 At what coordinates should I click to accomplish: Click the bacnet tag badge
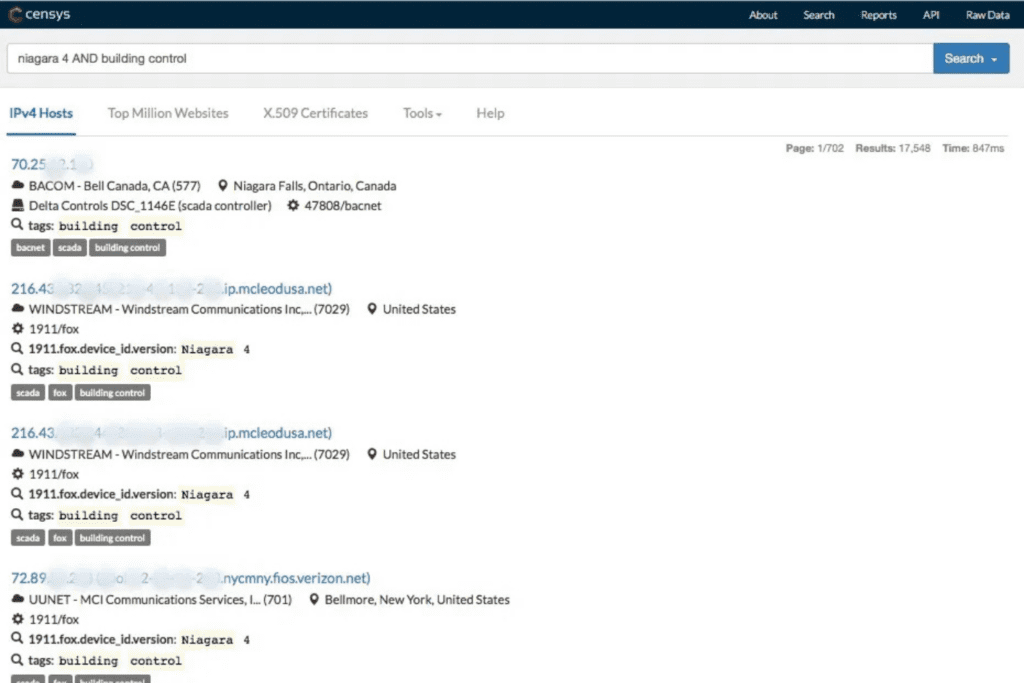pos(31,248)
